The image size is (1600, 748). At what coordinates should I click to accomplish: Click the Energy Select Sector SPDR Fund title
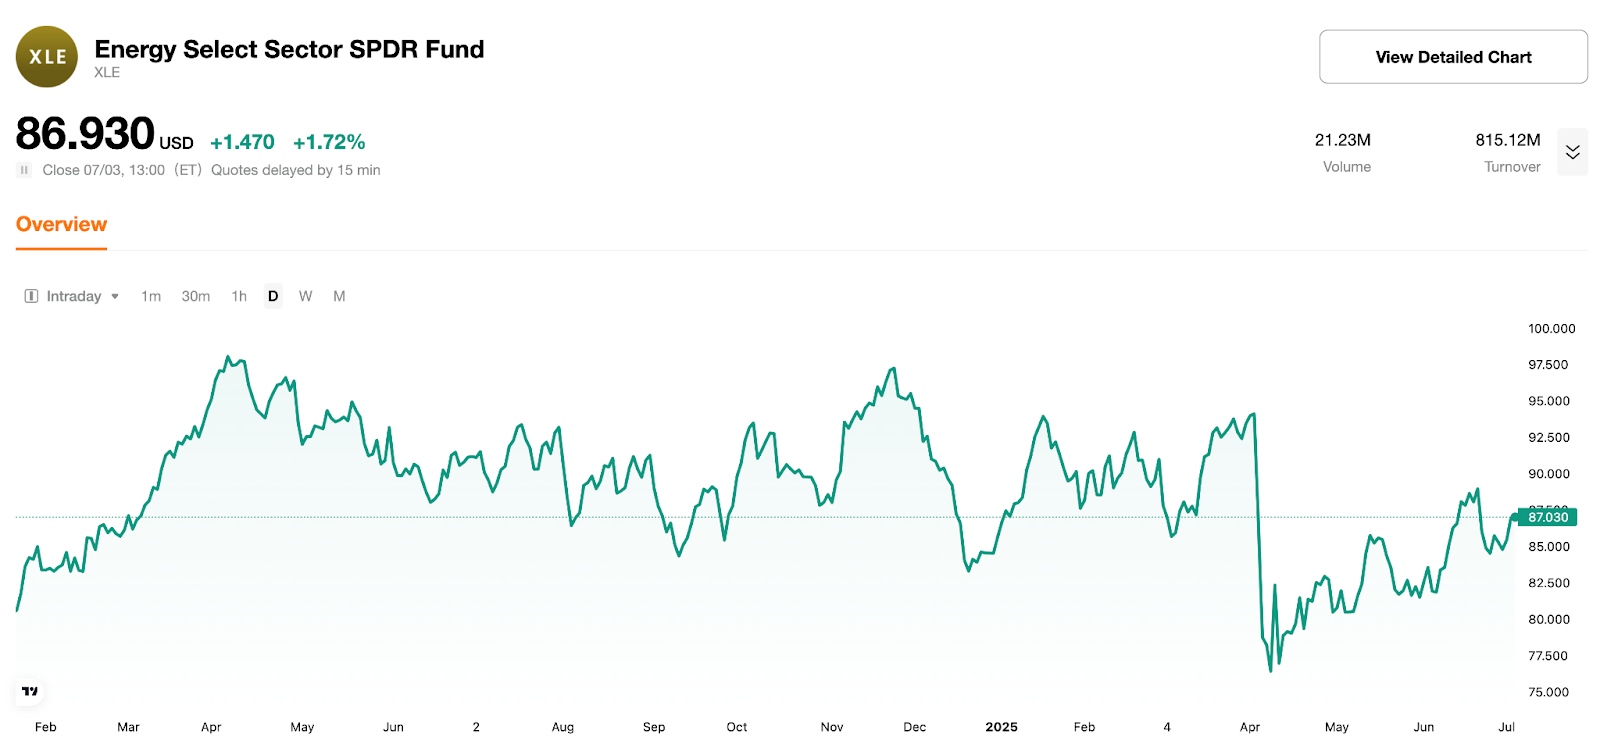point(288,49)
